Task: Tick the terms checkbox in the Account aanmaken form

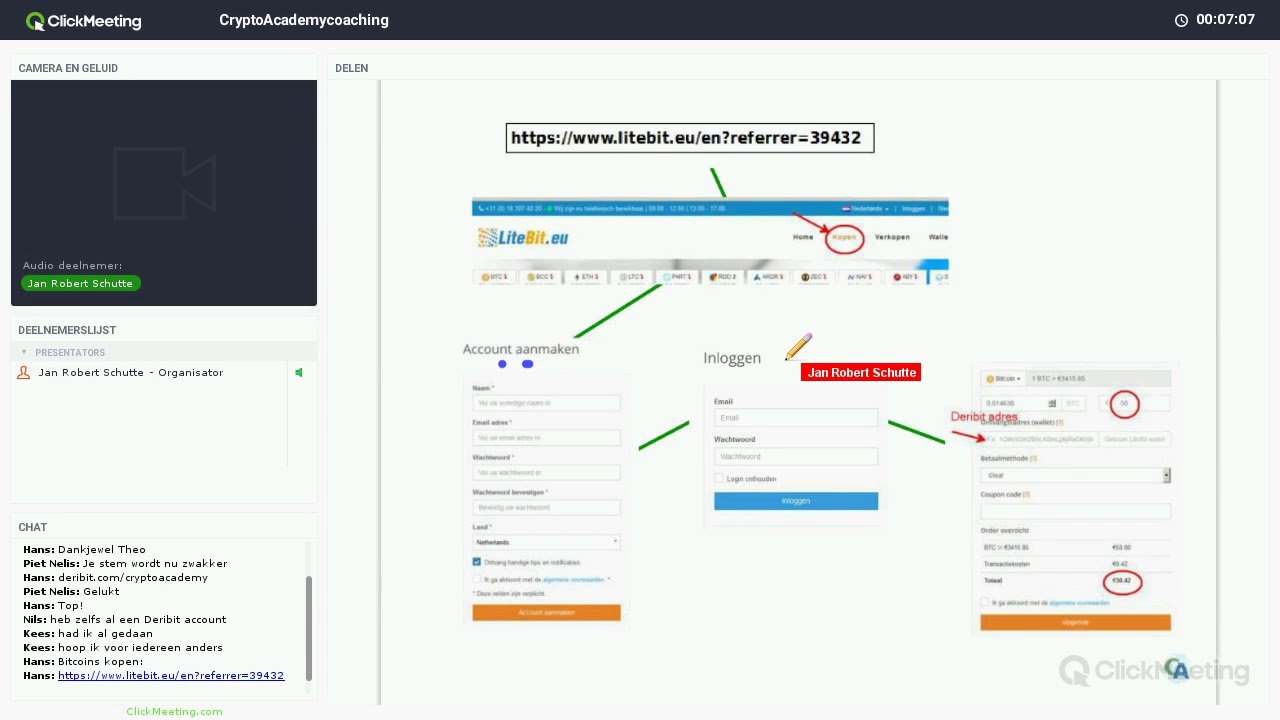Action: pos(477,579)
